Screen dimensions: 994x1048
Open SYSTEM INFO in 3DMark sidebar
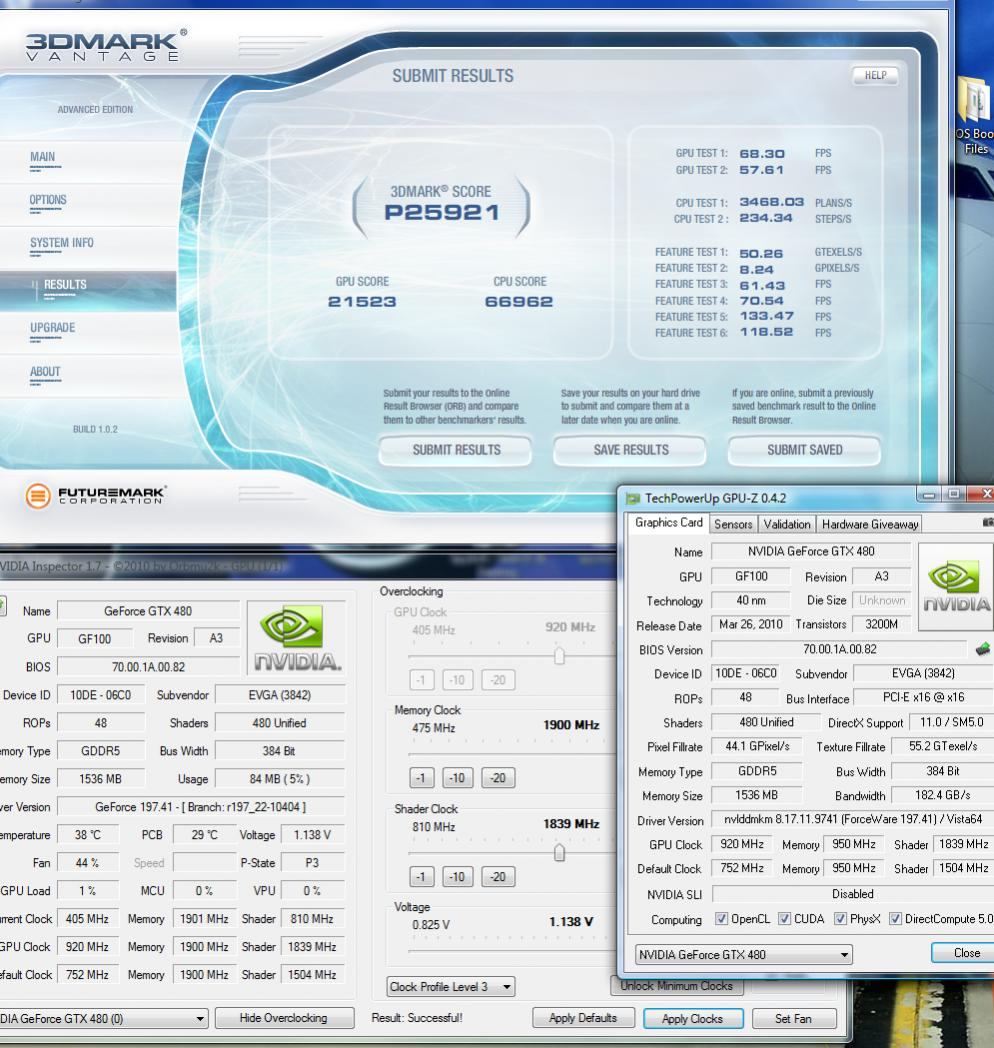tap(61, 243)
